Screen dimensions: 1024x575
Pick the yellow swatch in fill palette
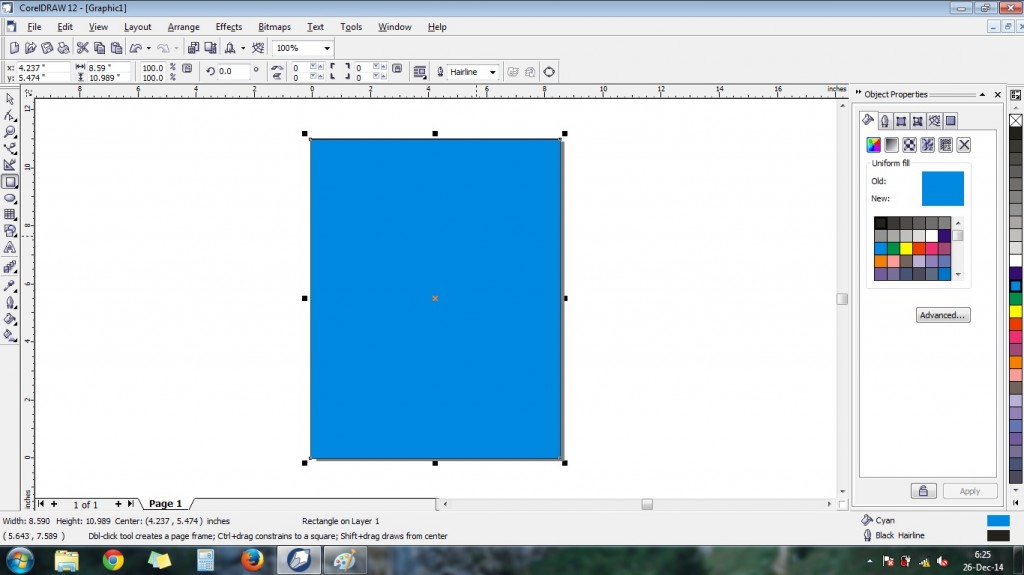906,248
